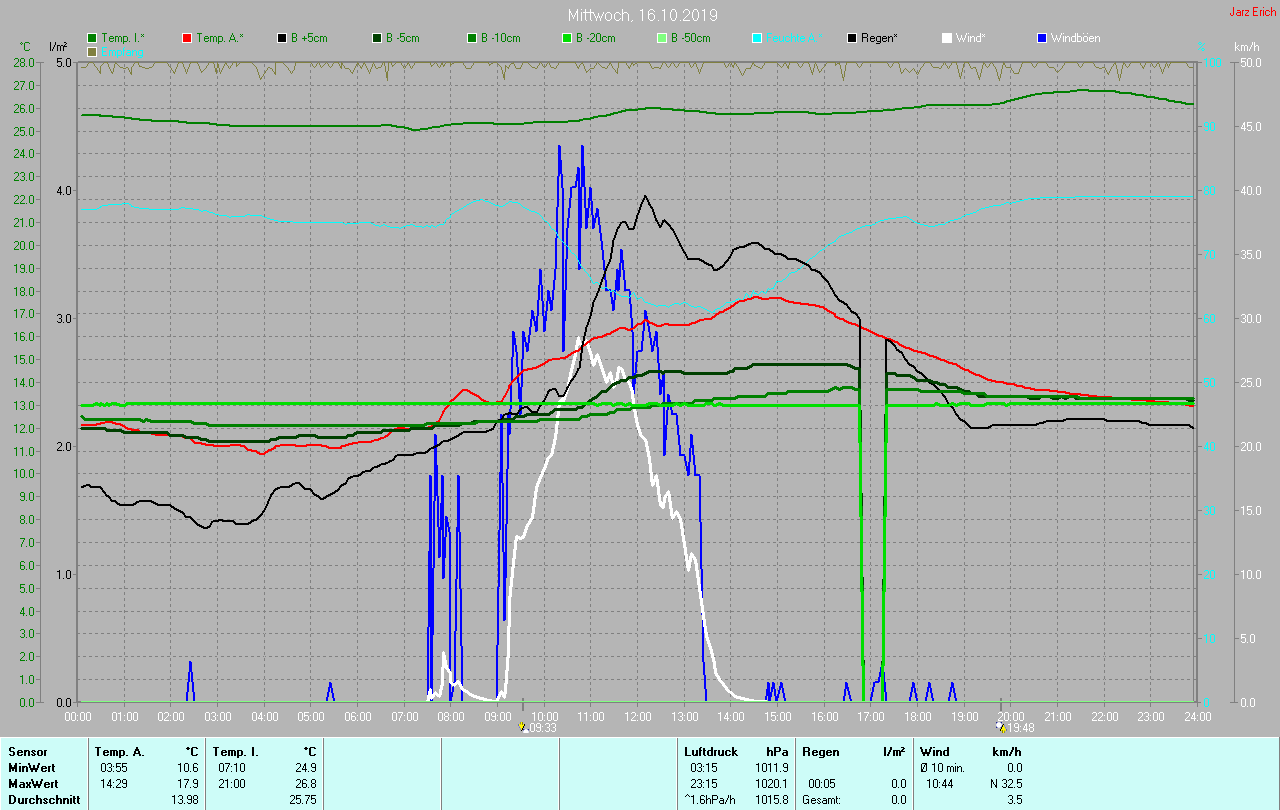Click the dark green Temp. I. legend swatch
Viewport: 1280px width, 810px height.
point(93,38)
